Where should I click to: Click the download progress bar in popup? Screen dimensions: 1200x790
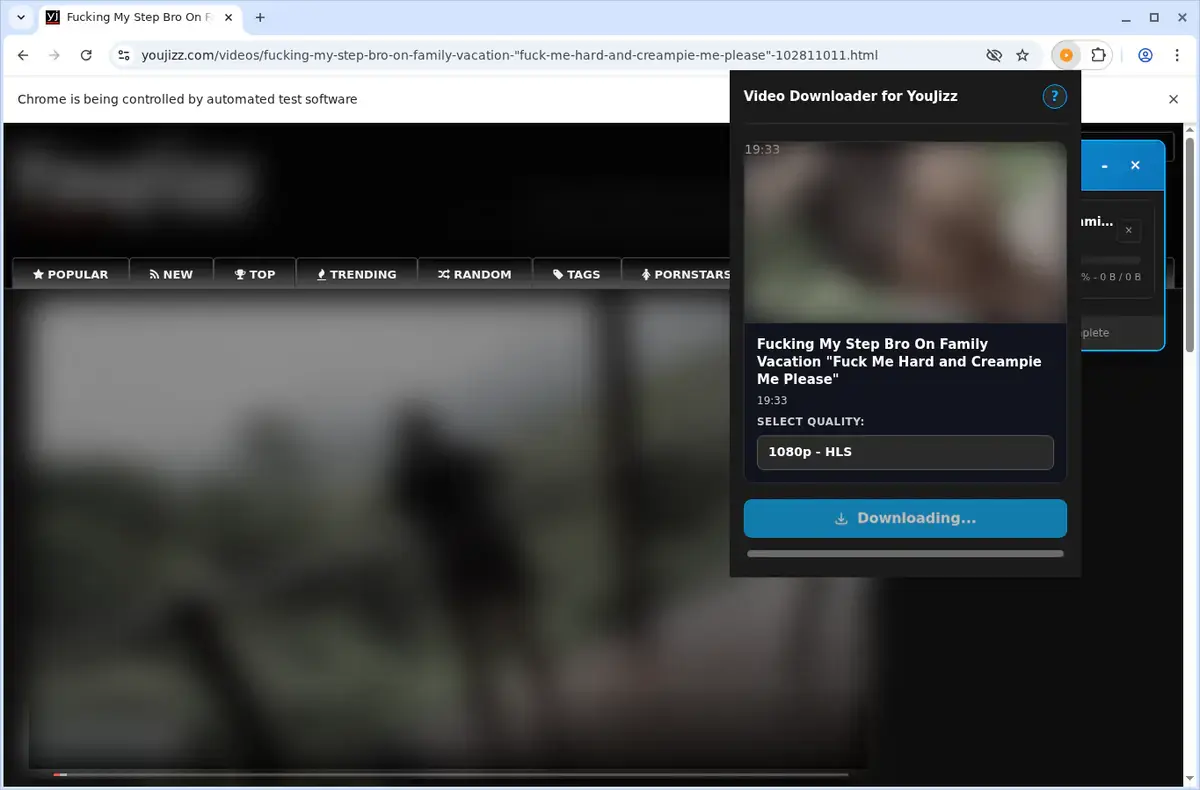[905, 553]
